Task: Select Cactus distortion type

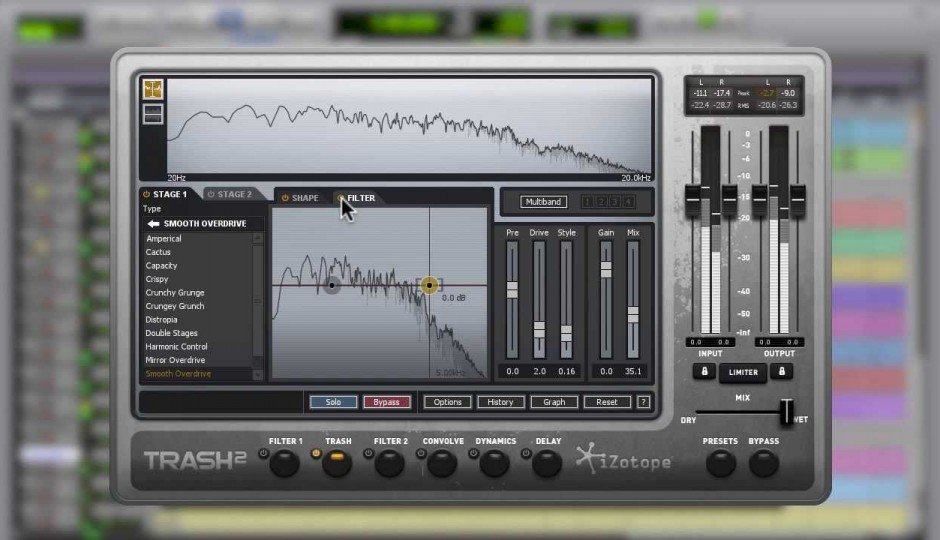Action: tap(158, 252)
